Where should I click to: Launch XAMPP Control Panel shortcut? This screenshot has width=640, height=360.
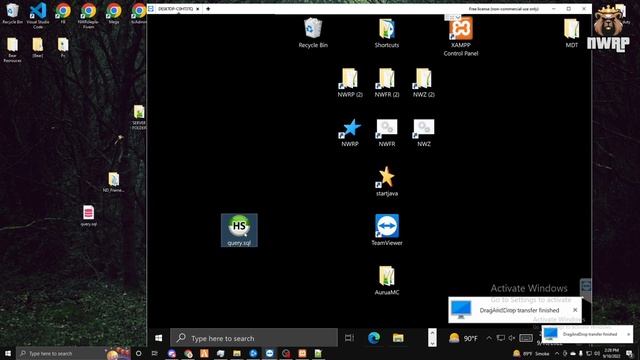click(460, 37)
